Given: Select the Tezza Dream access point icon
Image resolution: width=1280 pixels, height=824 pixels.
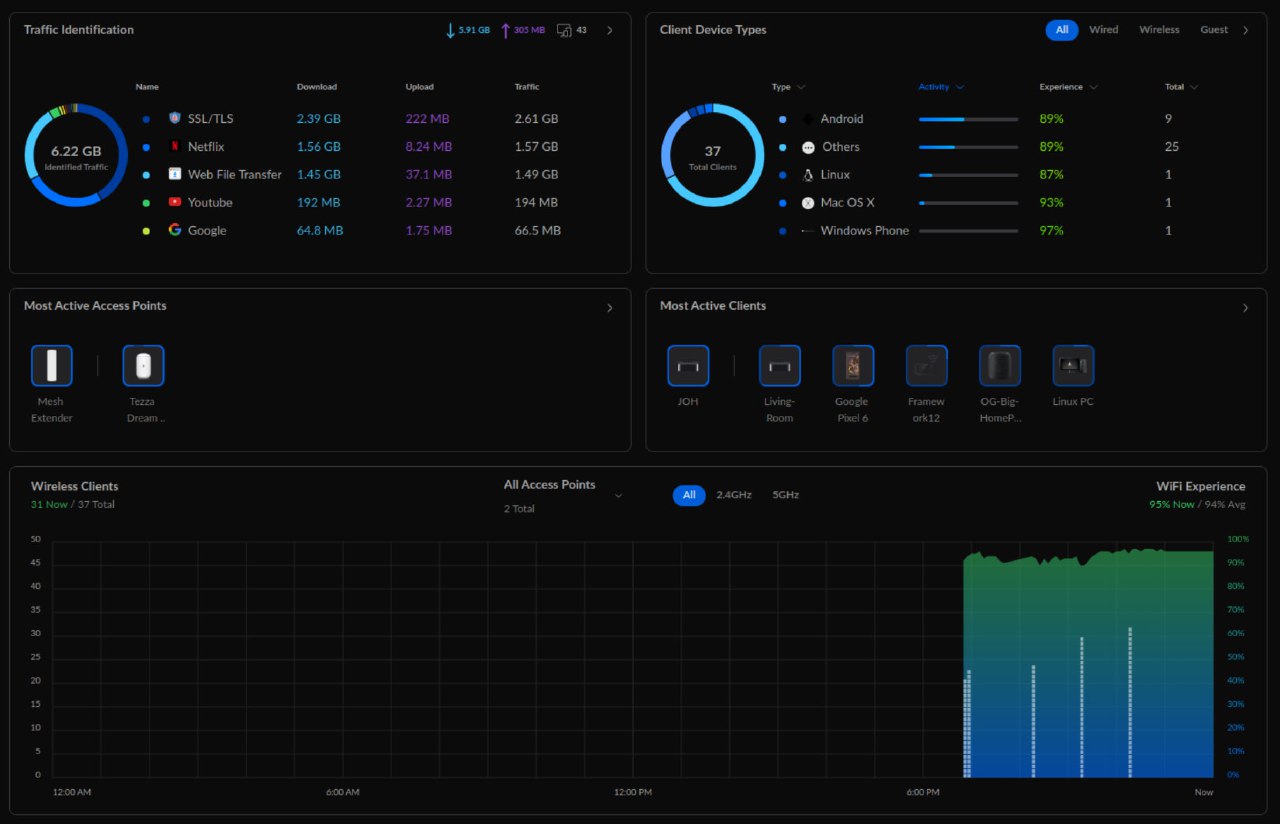Looking at the screenshot, I should tap(143, 366).
